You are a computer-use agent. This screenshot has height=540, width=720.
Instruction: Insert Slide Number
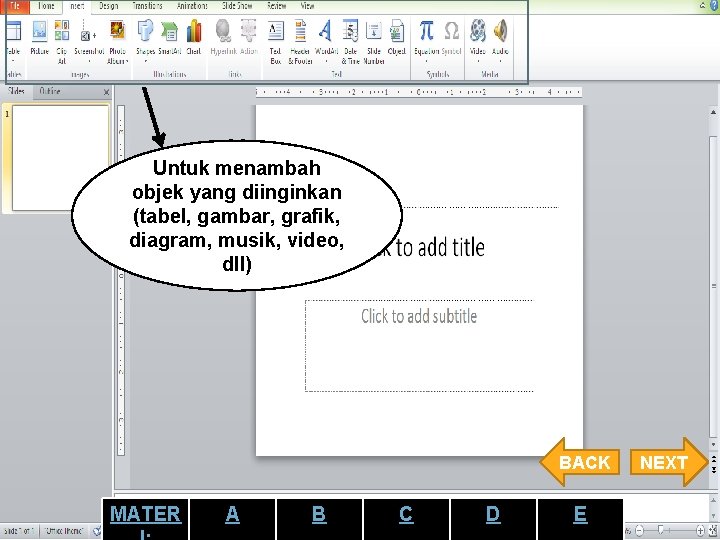tap(374, 41)
